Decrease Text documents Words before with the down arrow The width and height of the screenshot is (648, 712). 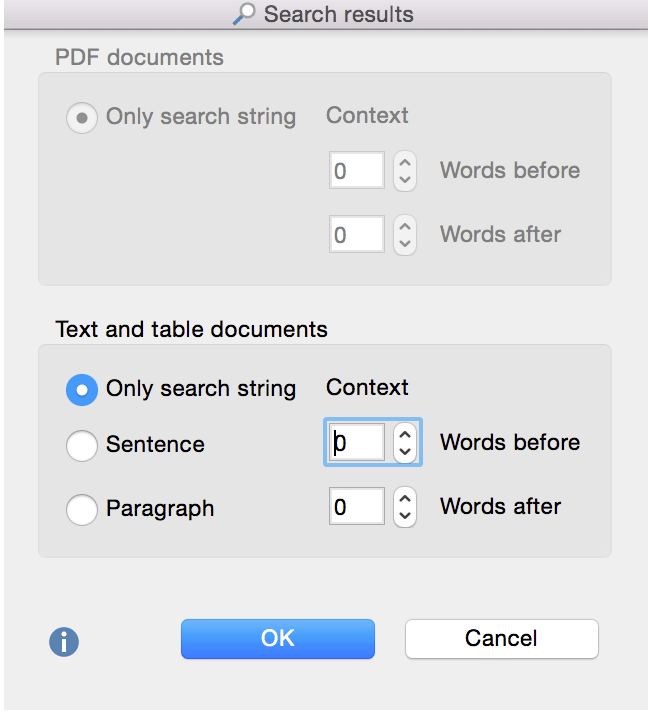(x=405, y=452)
